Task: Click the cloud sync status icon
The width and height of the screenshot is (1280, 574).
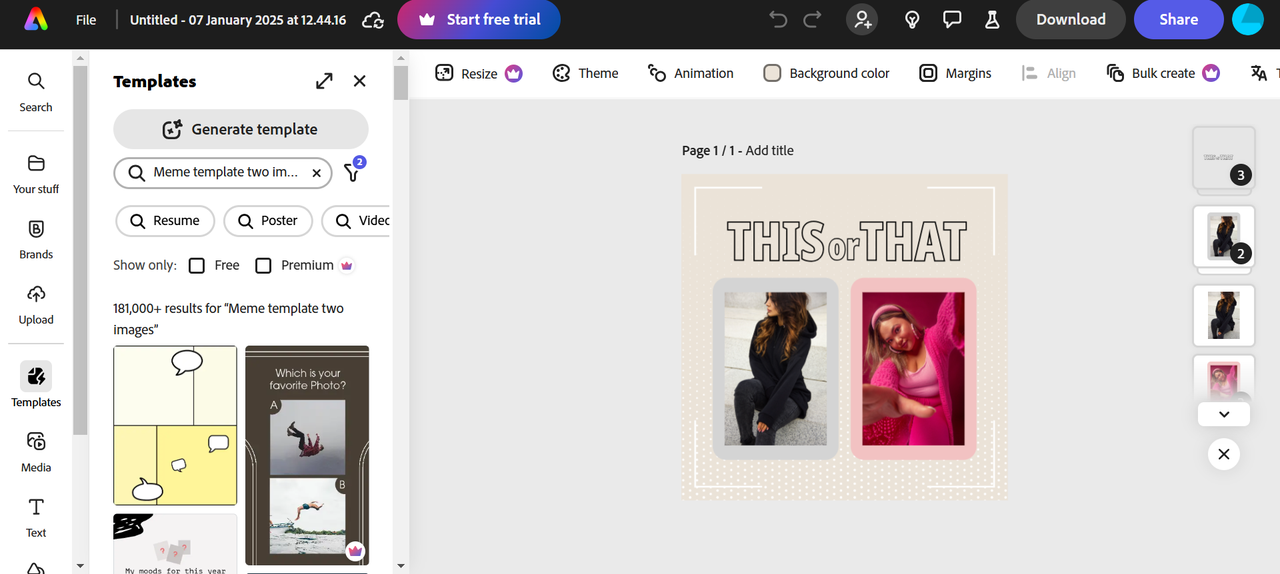Action: pos(372,20)
